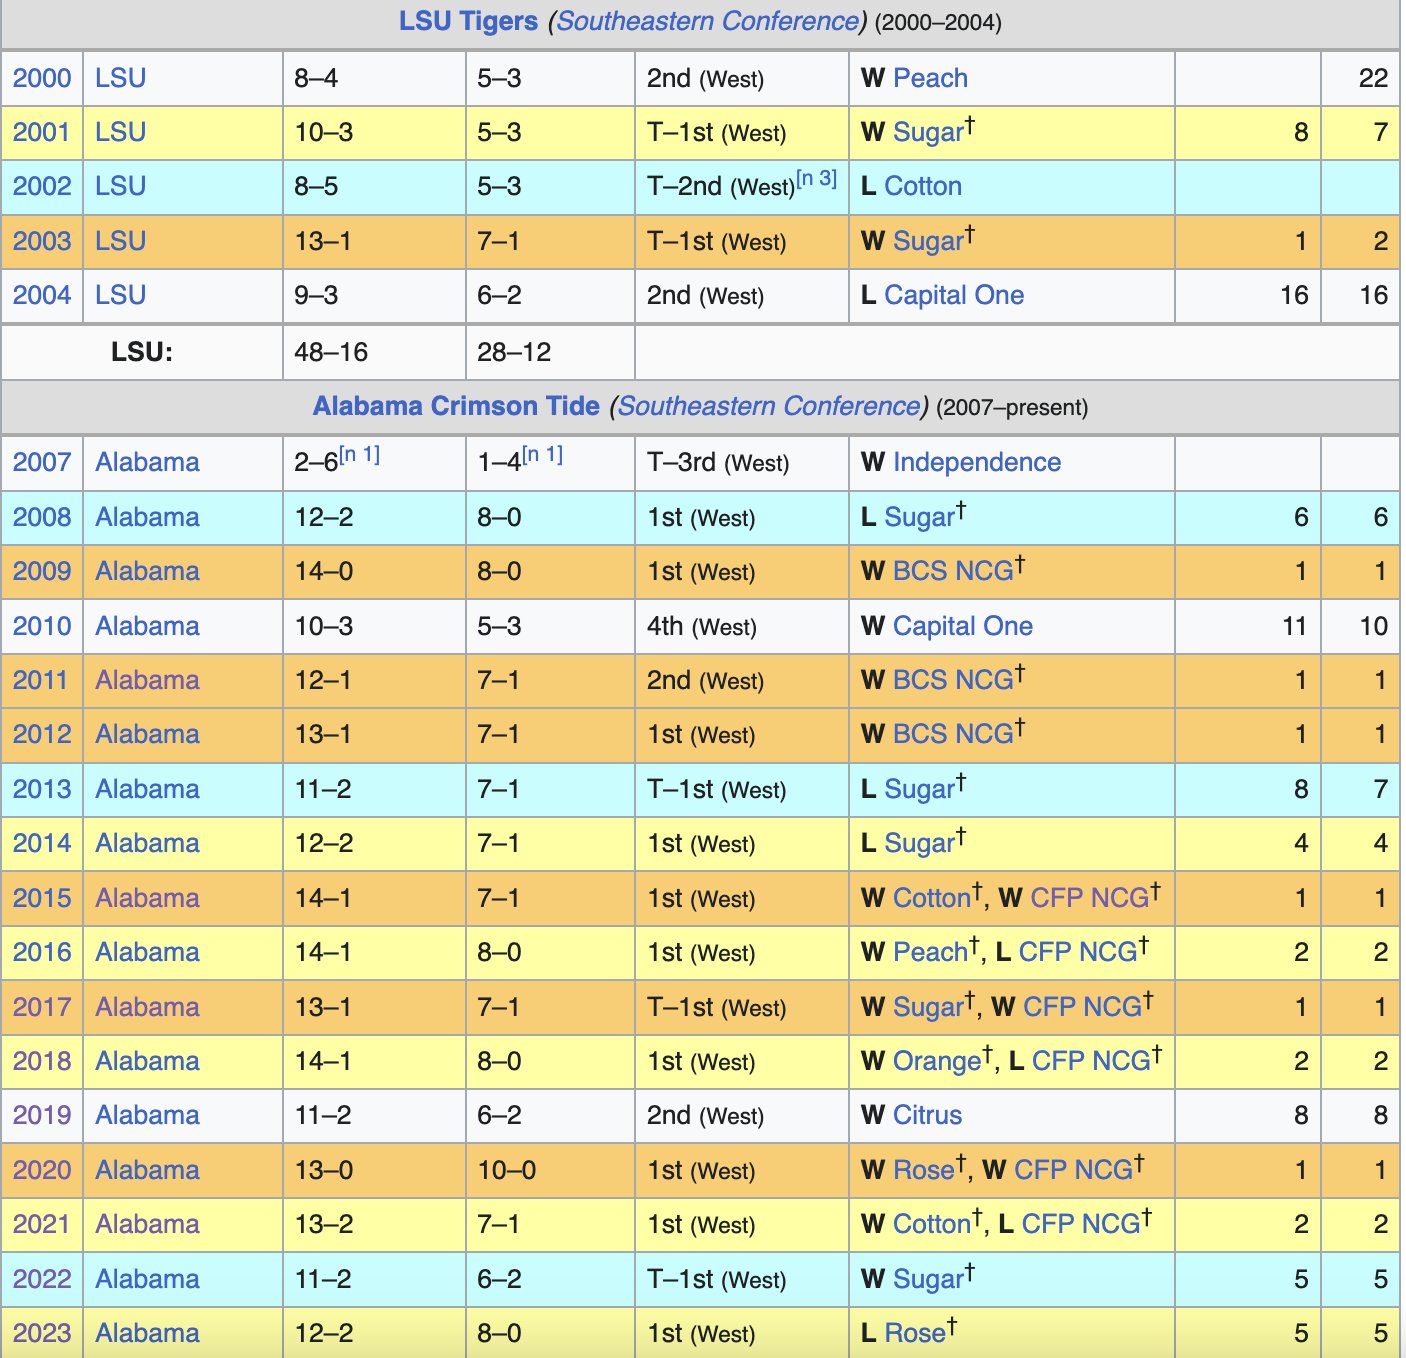This screenshot has height=1358, width=1406.
Task: Click the Alabama team link in the 2015 row
Action: click(147, 898)
